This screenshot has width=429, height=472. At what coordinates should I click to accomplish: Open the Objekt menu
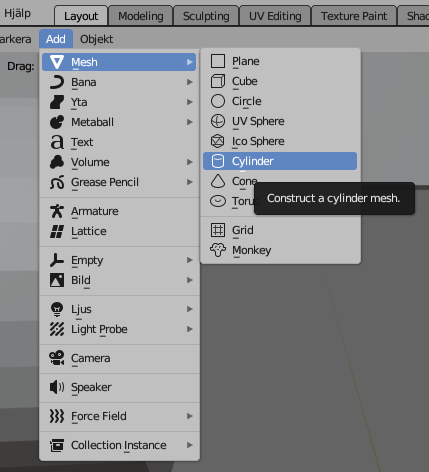coord(96,39)
